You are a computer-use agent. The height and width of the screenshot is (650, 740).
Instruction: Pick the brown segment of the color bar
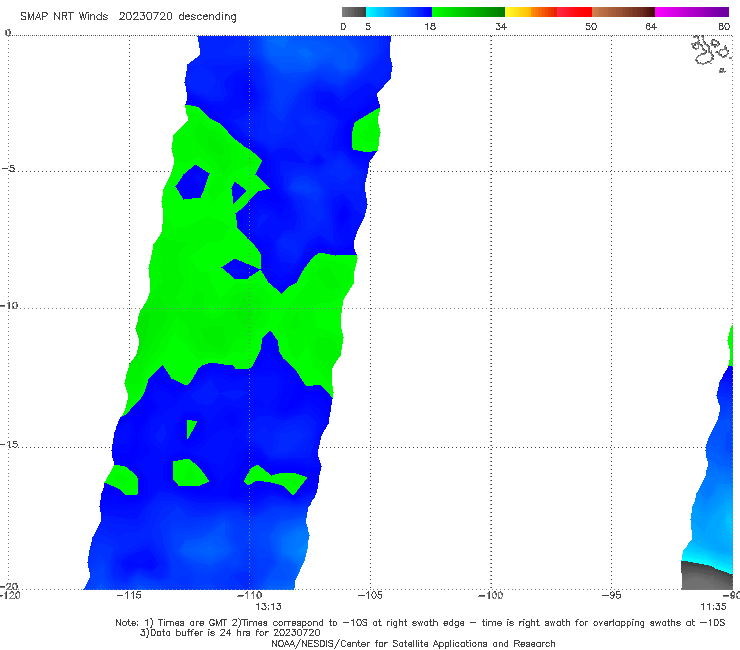pyautogui.click(x=623, y=12)
